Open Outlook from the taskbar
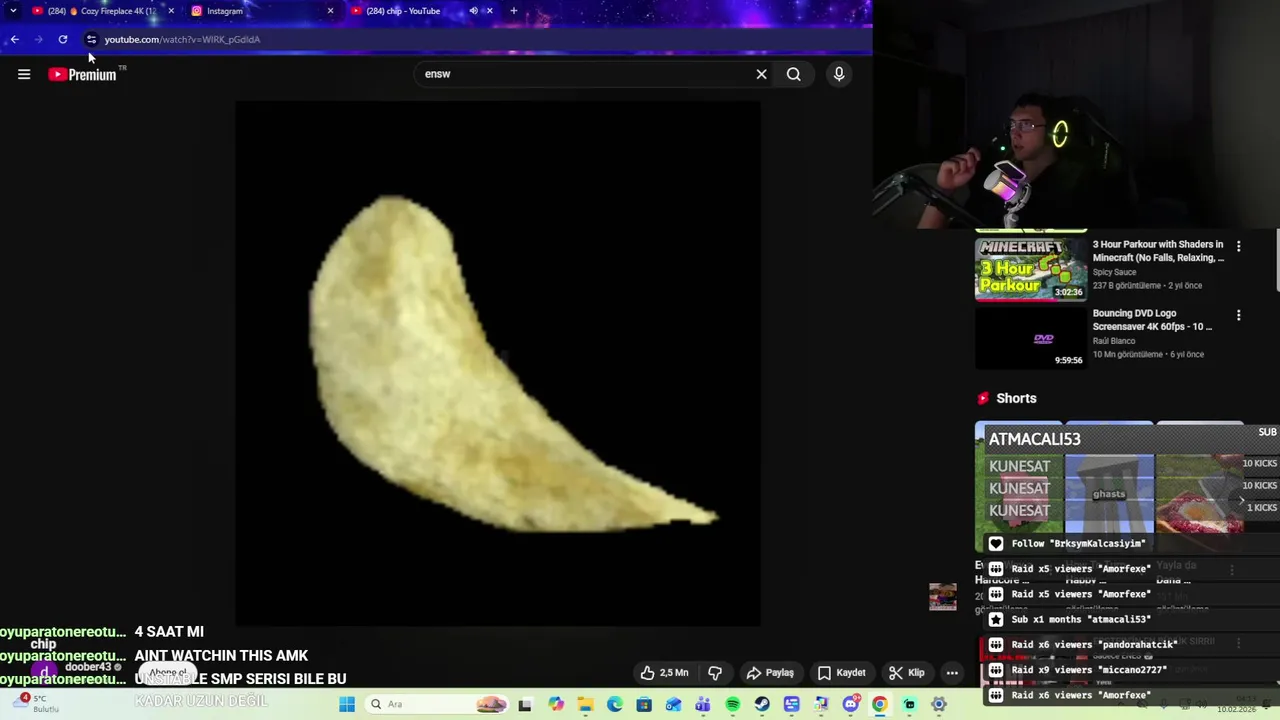The height and width of the screenshot is (720, 1280). tap(673, 704)
